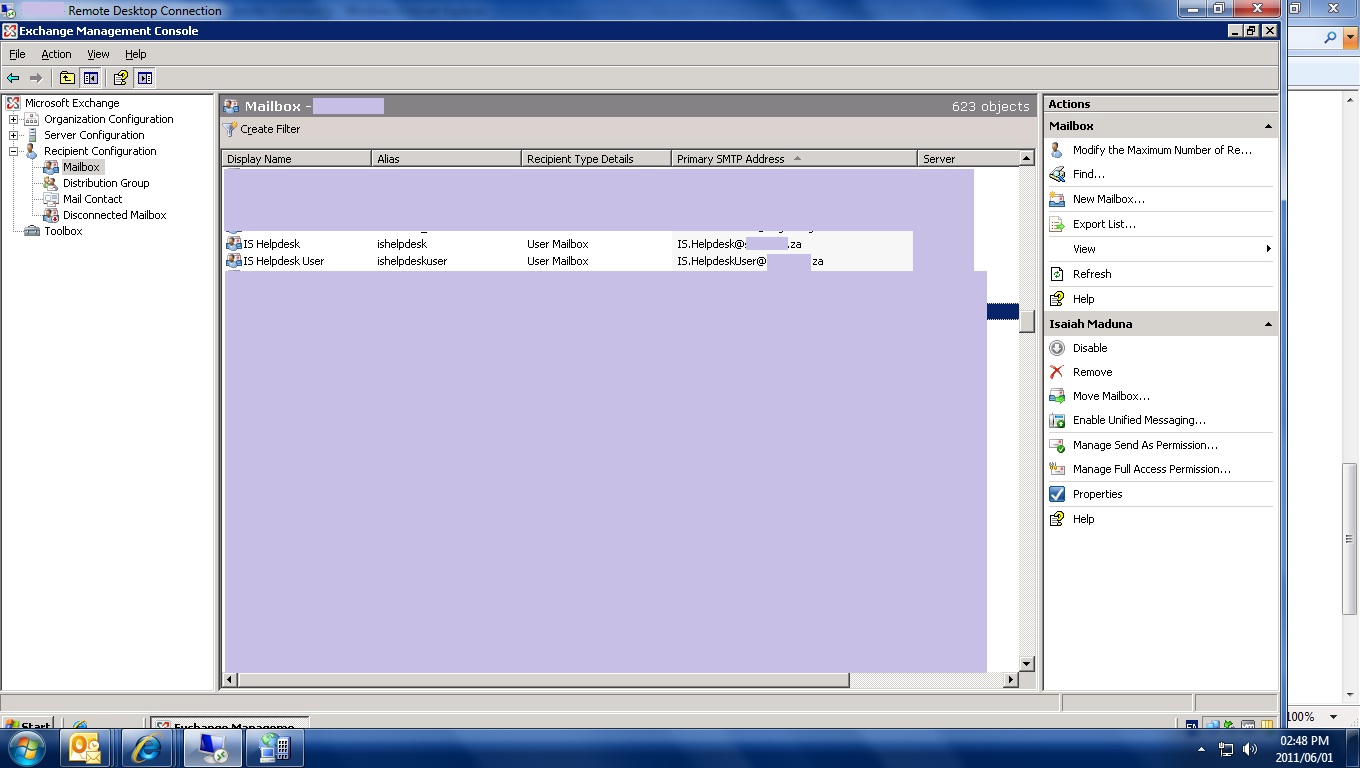Click the Disable mailbox icon

[x=1057, y=348]
